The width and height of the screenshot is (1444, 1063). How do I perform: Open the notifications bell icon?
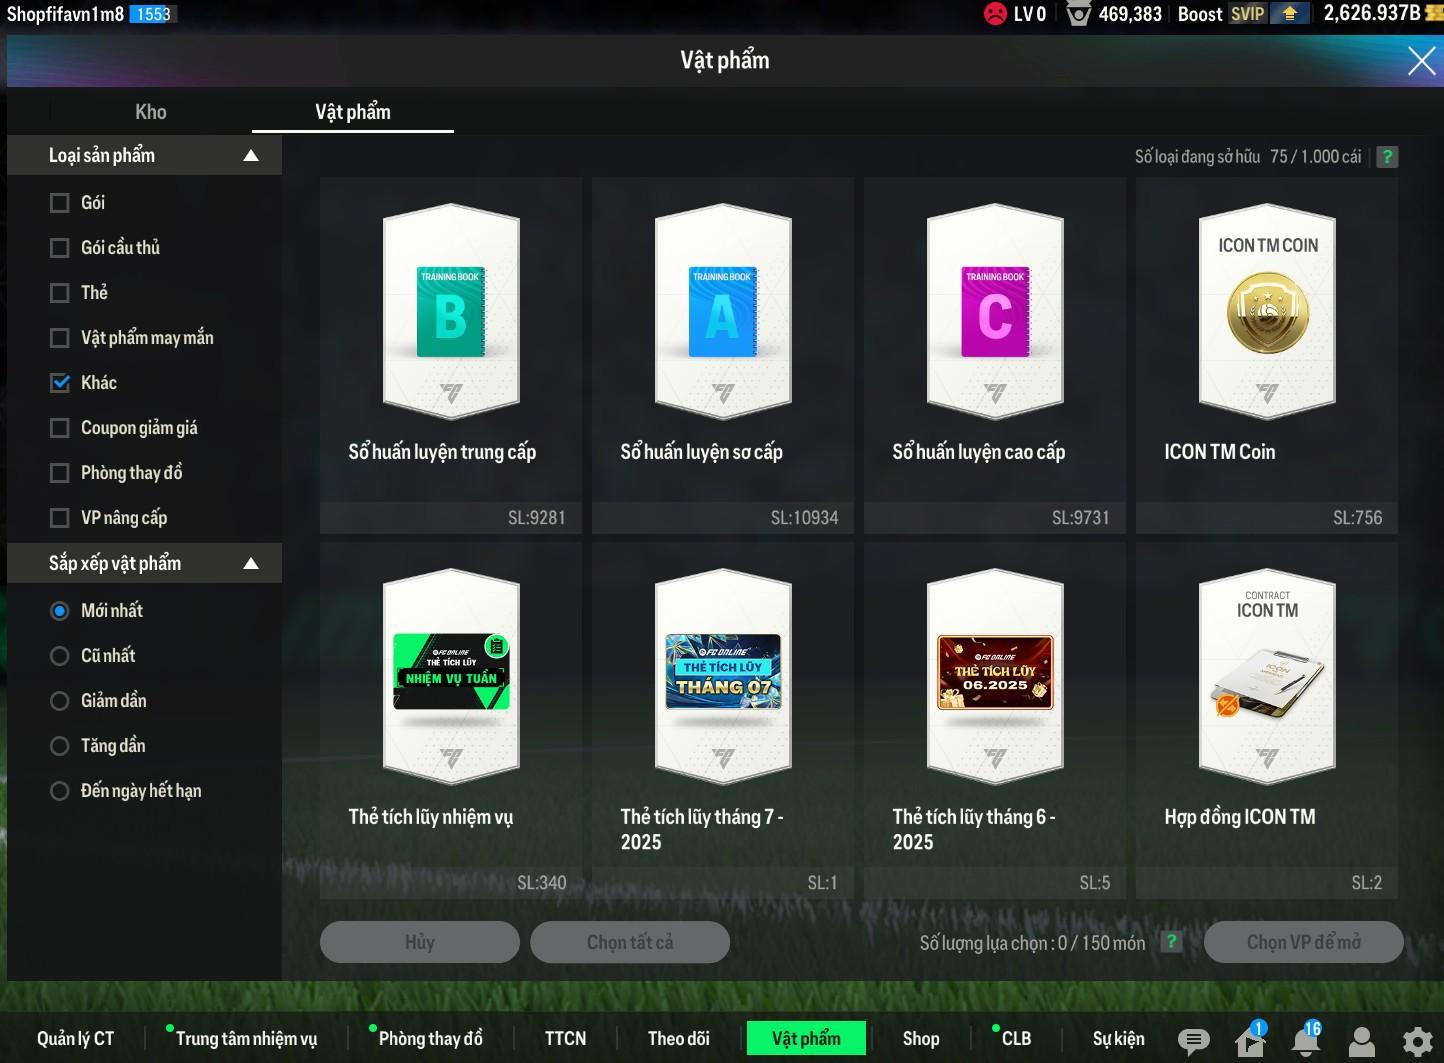tap(1306, 1041)
